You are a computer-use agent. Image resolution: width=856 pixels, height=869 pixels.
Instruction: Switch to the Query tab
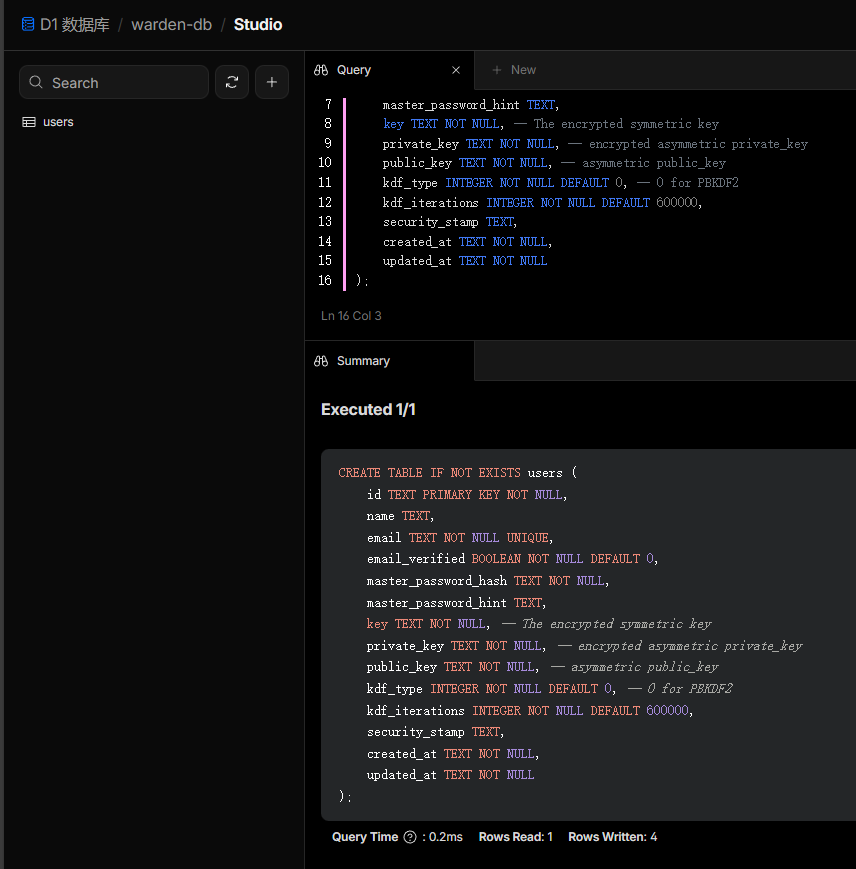(354, 70)
